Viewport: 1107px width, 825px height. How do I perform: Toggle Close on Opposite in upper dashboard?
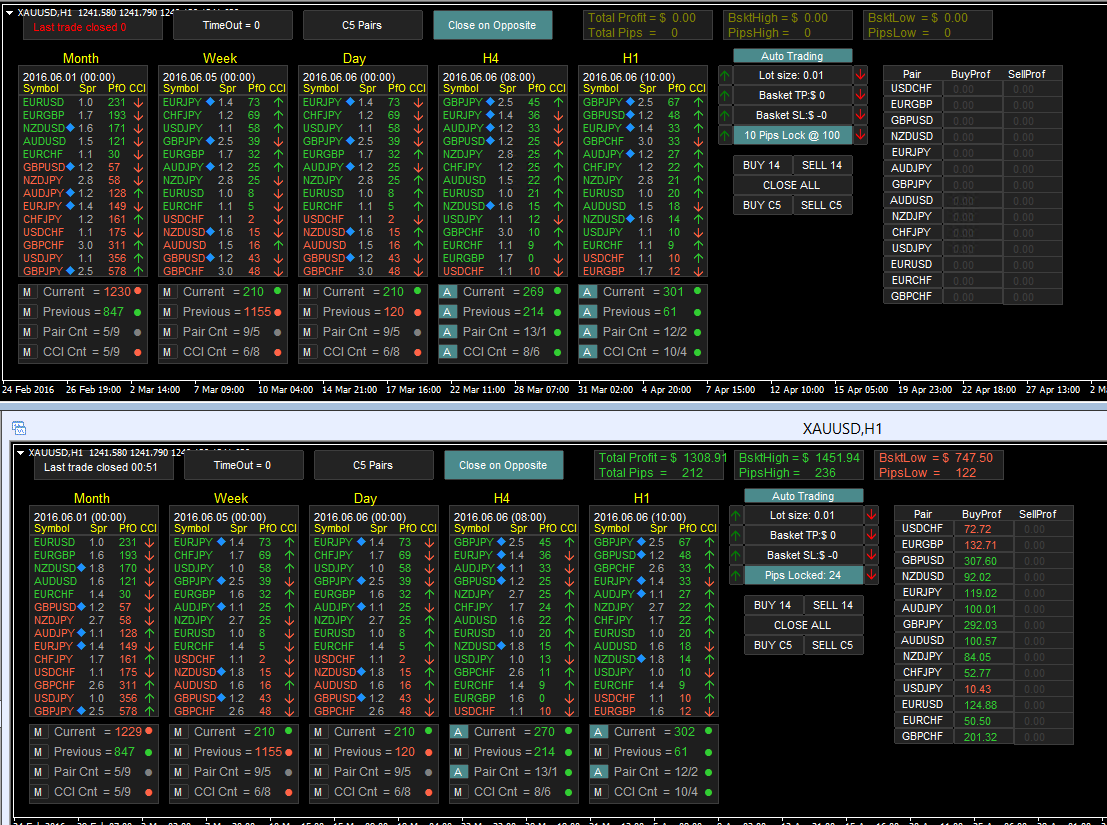coord(492,25)
